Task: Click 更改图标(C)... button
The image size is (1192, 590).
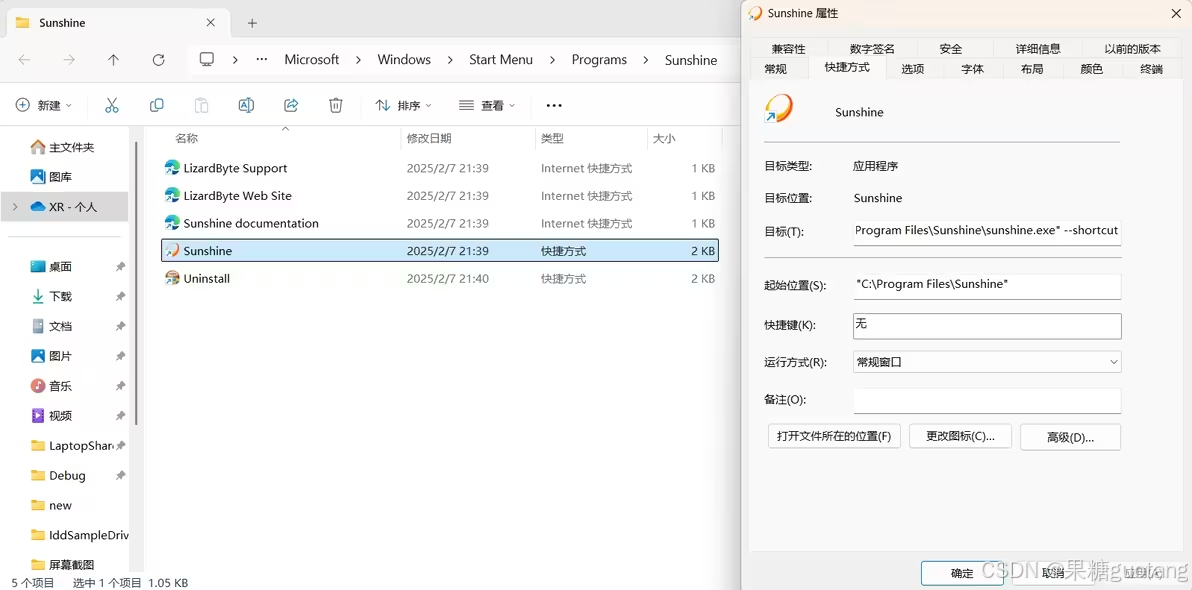Action: (960, 436)
